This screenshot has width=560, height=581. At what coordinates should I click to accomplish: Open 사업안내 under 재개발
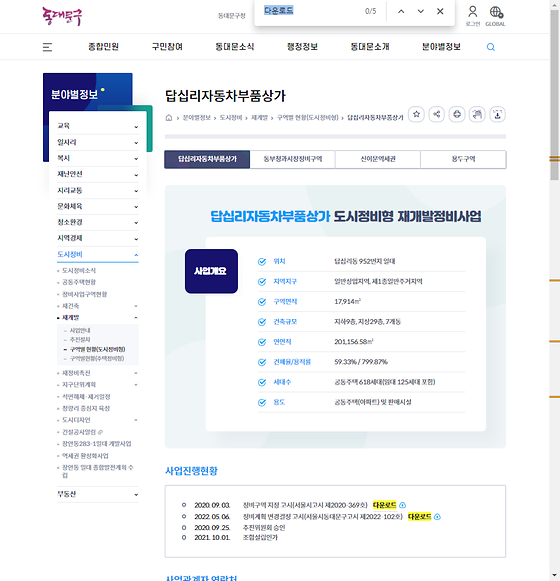pyautogui.click(x=80, y=330)
